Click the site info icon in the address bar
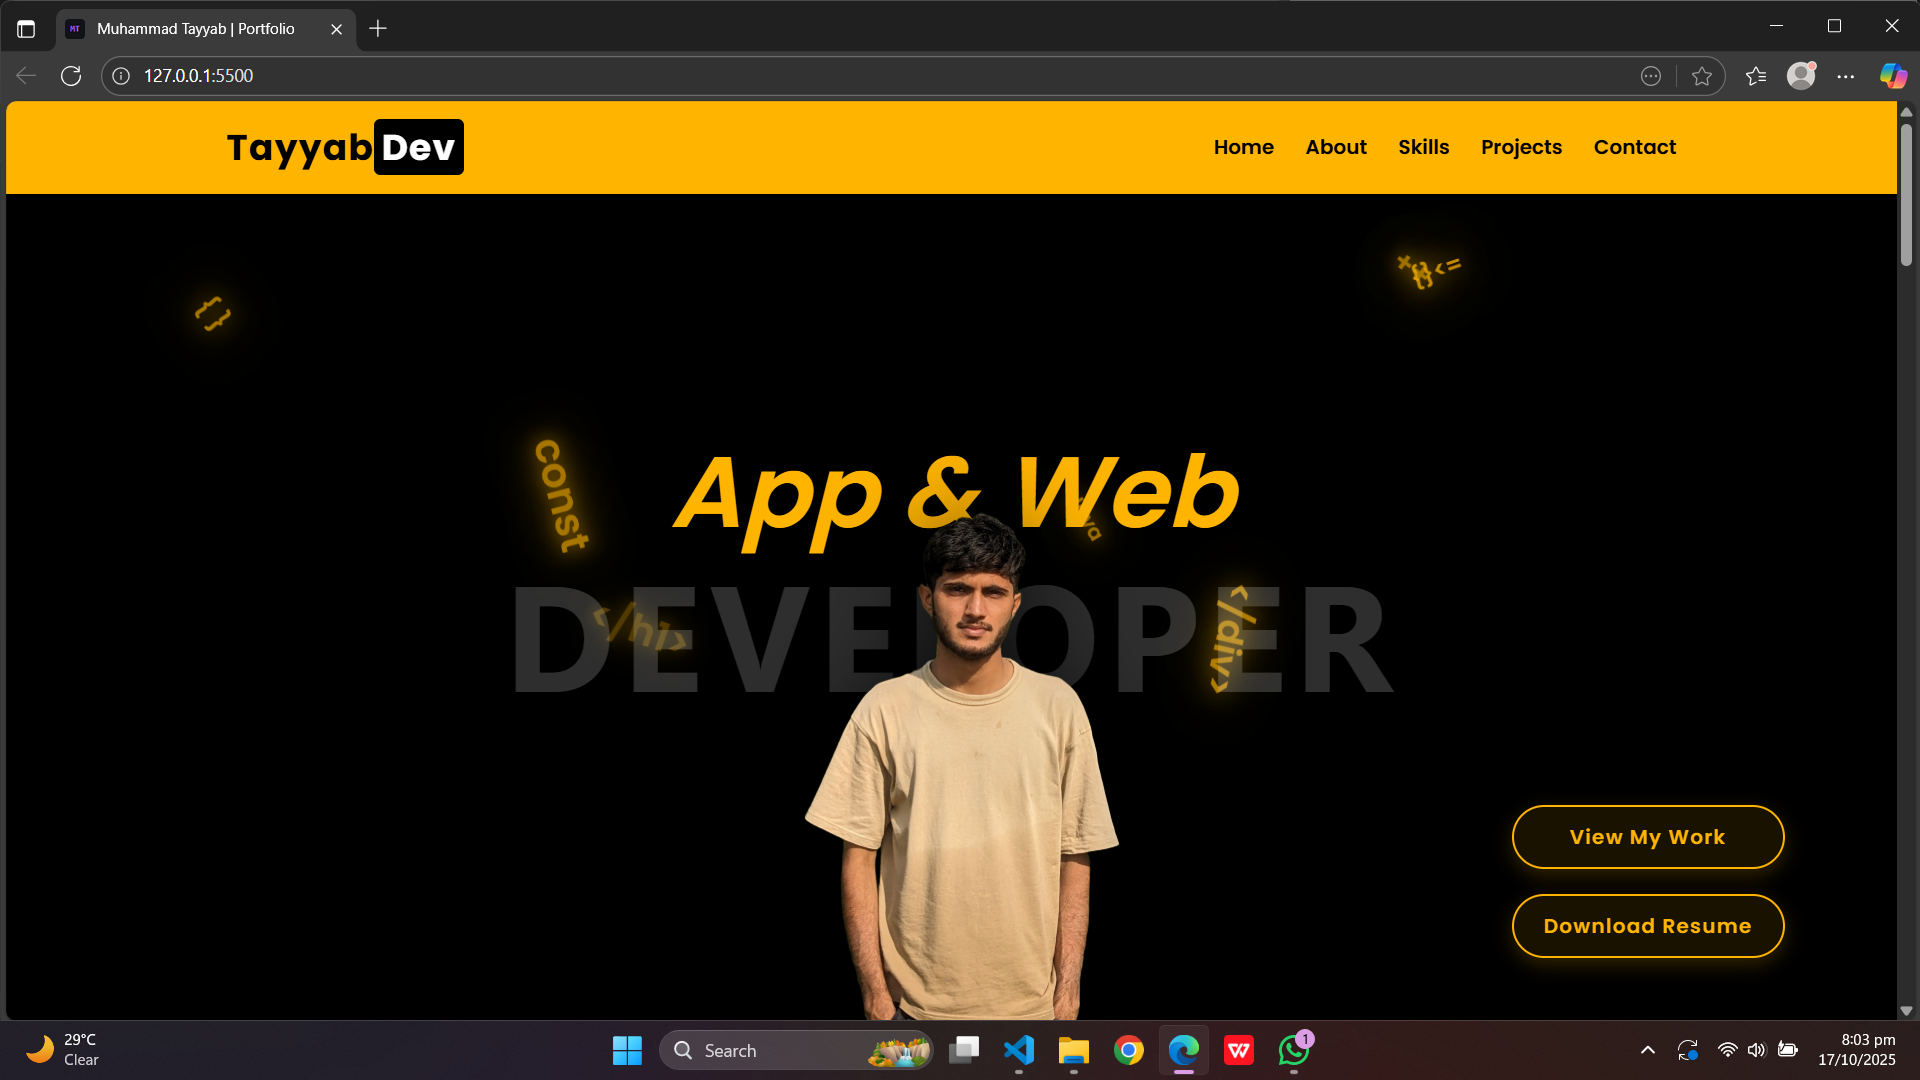 tap(120, 75)
